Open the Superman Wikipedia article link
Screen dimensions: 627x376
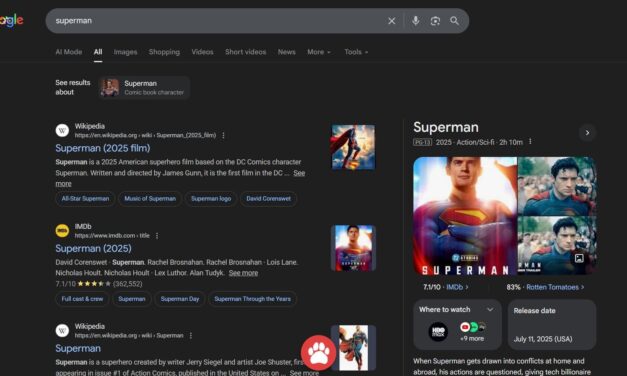78,348
